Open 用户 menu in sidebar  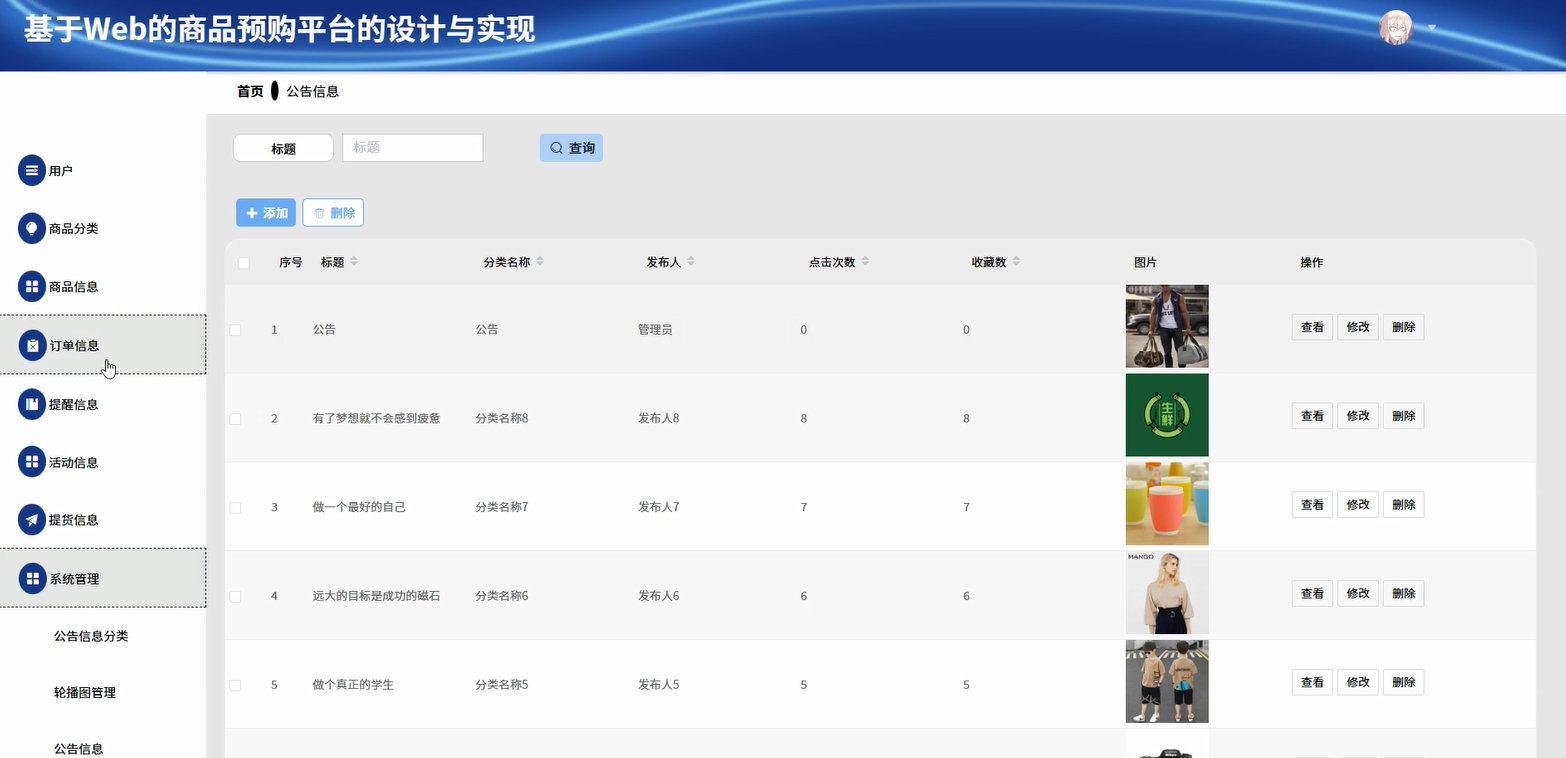(x=103, y=170)
